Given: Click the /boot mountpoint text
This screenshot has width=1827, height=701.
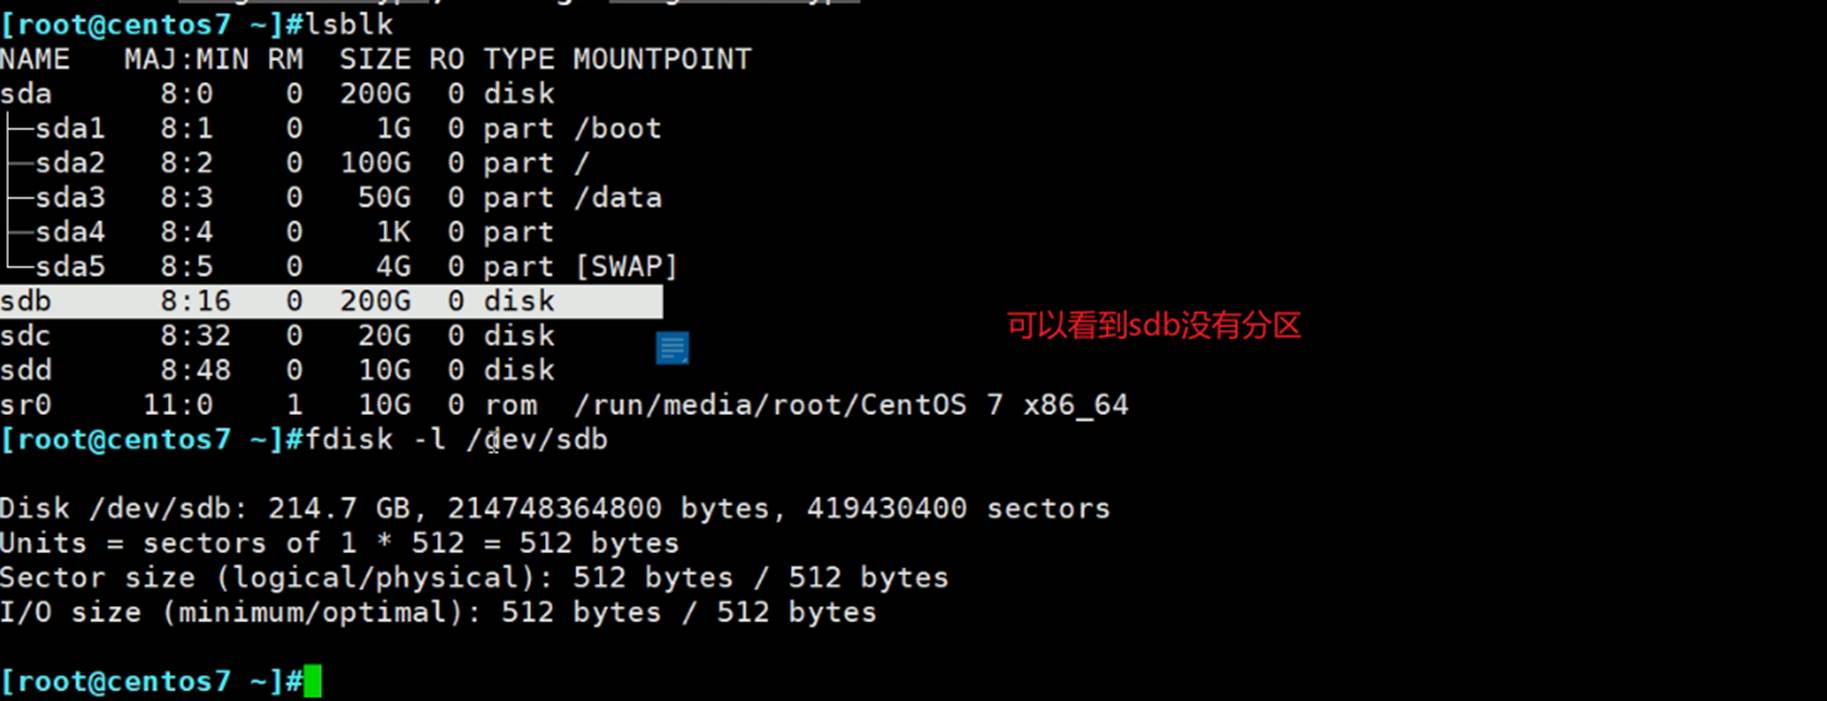Looking at the screenshot, I should tap(617, 129).
